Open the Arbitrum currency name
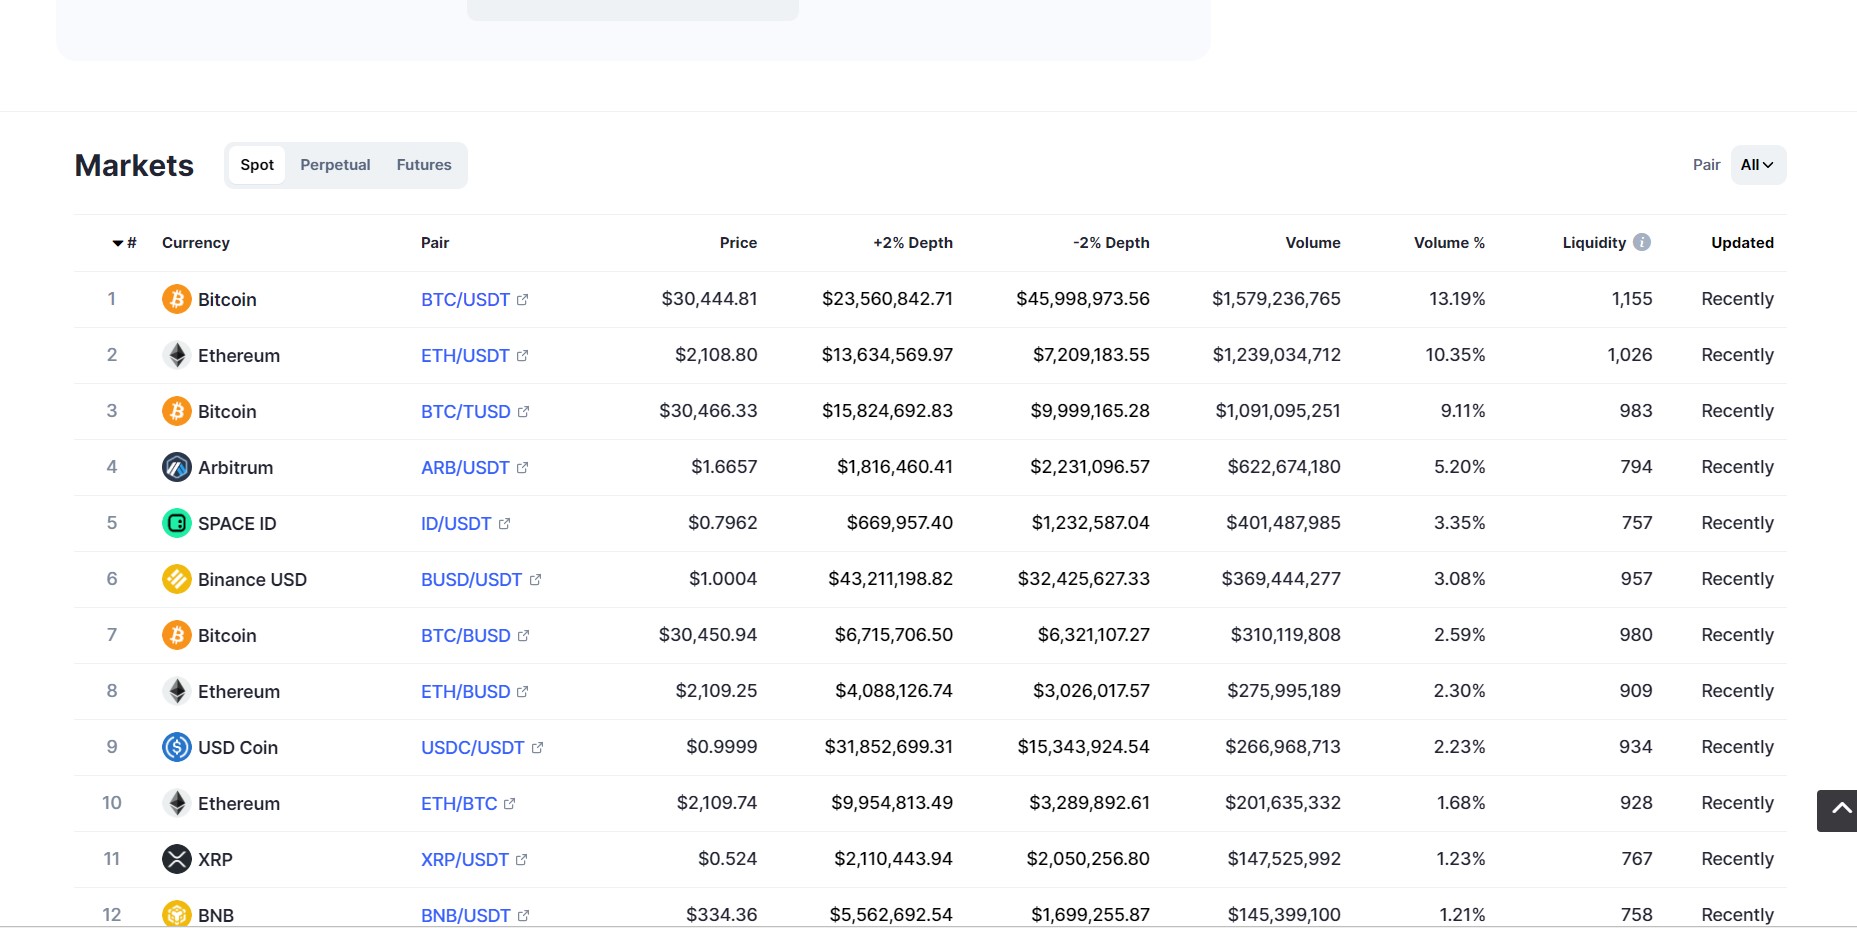1857x928 pixels. pos(235,467)
